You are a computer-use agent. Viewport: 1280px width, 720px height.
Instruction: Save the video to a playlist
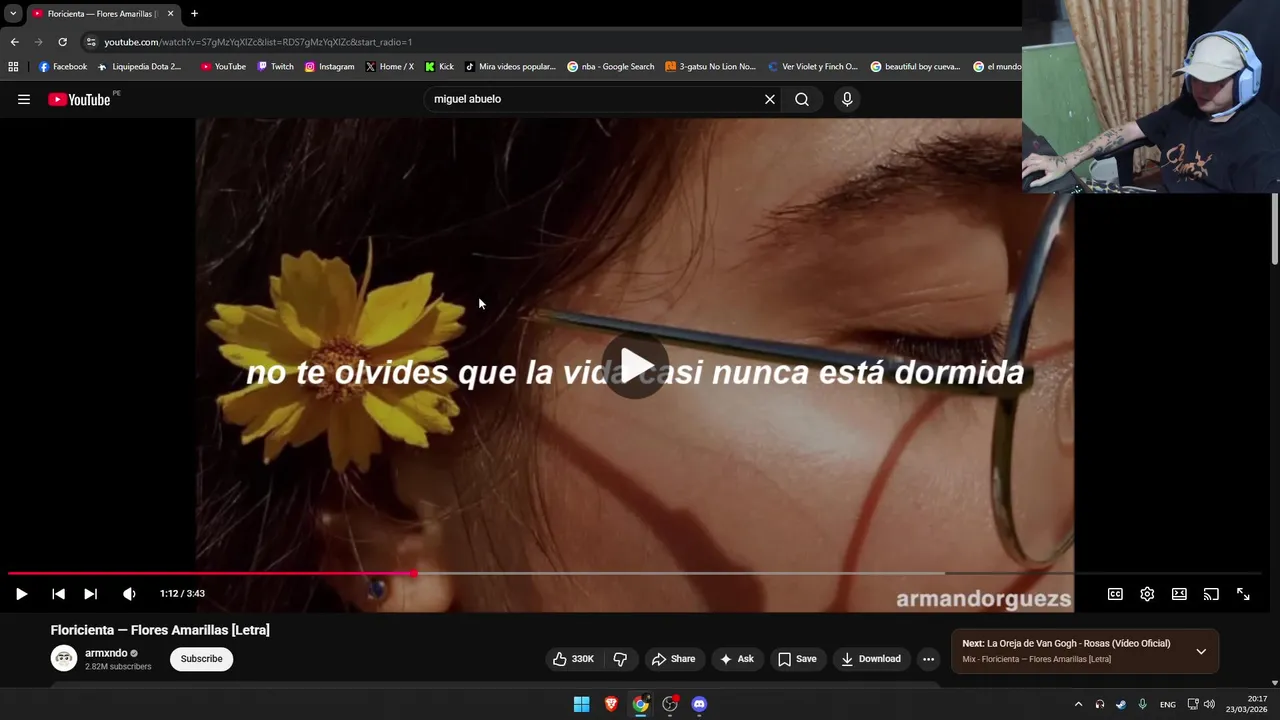click(797, 659)
